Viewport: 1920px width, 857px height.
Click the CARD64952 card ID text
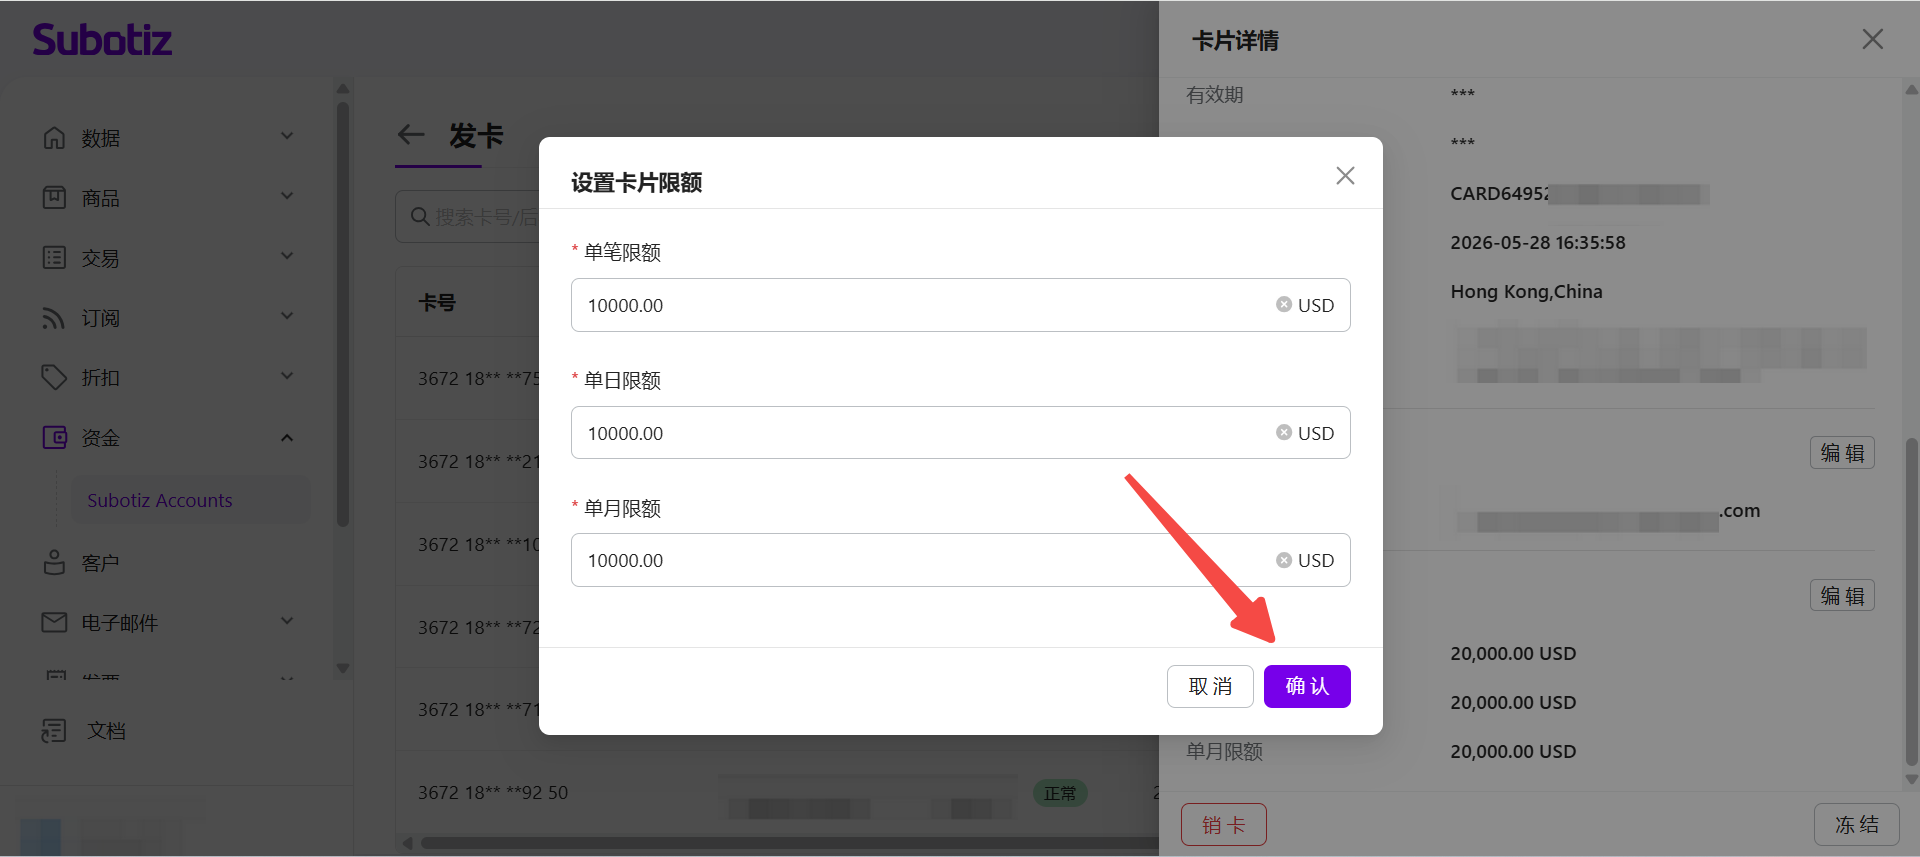(1500, 194)
